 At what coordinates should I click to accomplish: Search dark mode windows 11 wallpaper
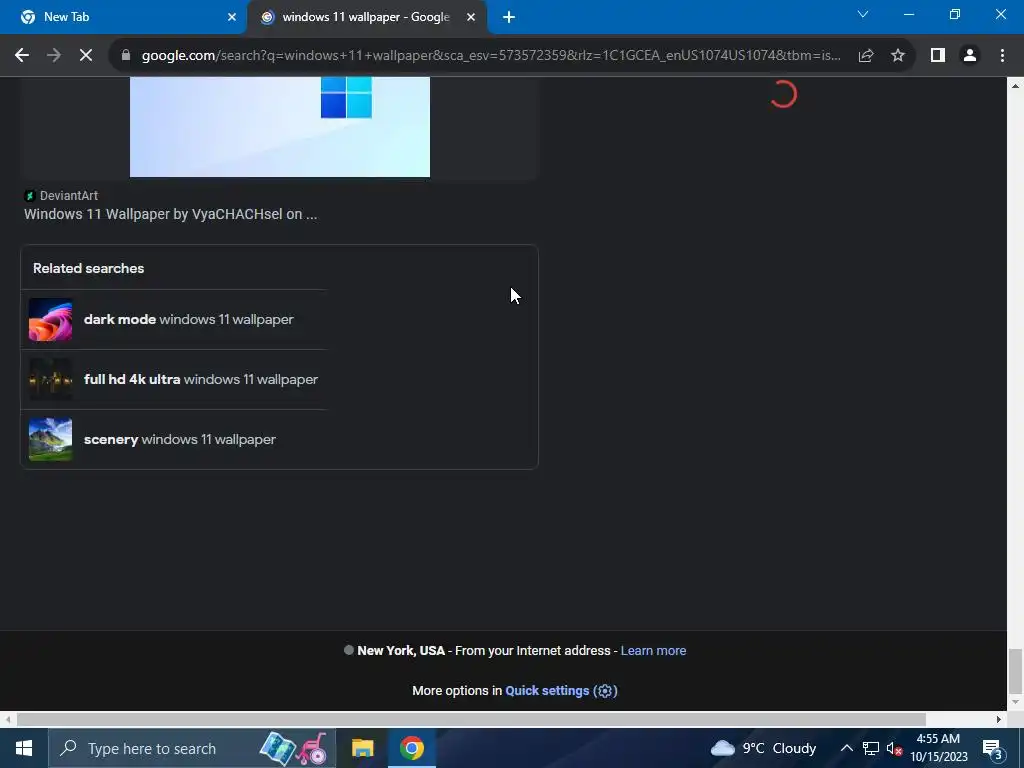(x=174, y=319)
